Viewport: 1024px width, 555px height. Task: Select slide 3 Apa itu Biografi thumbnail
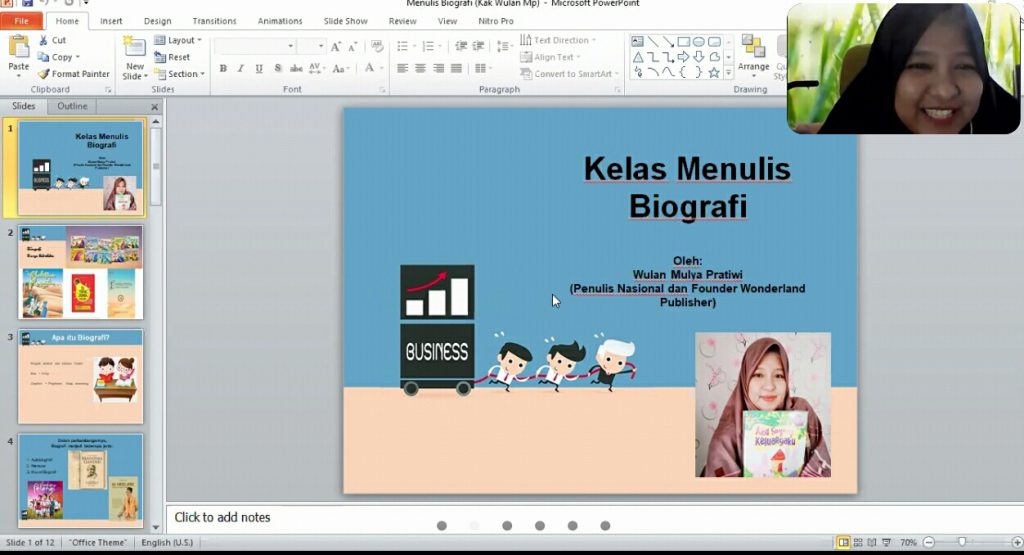(80, 376)
